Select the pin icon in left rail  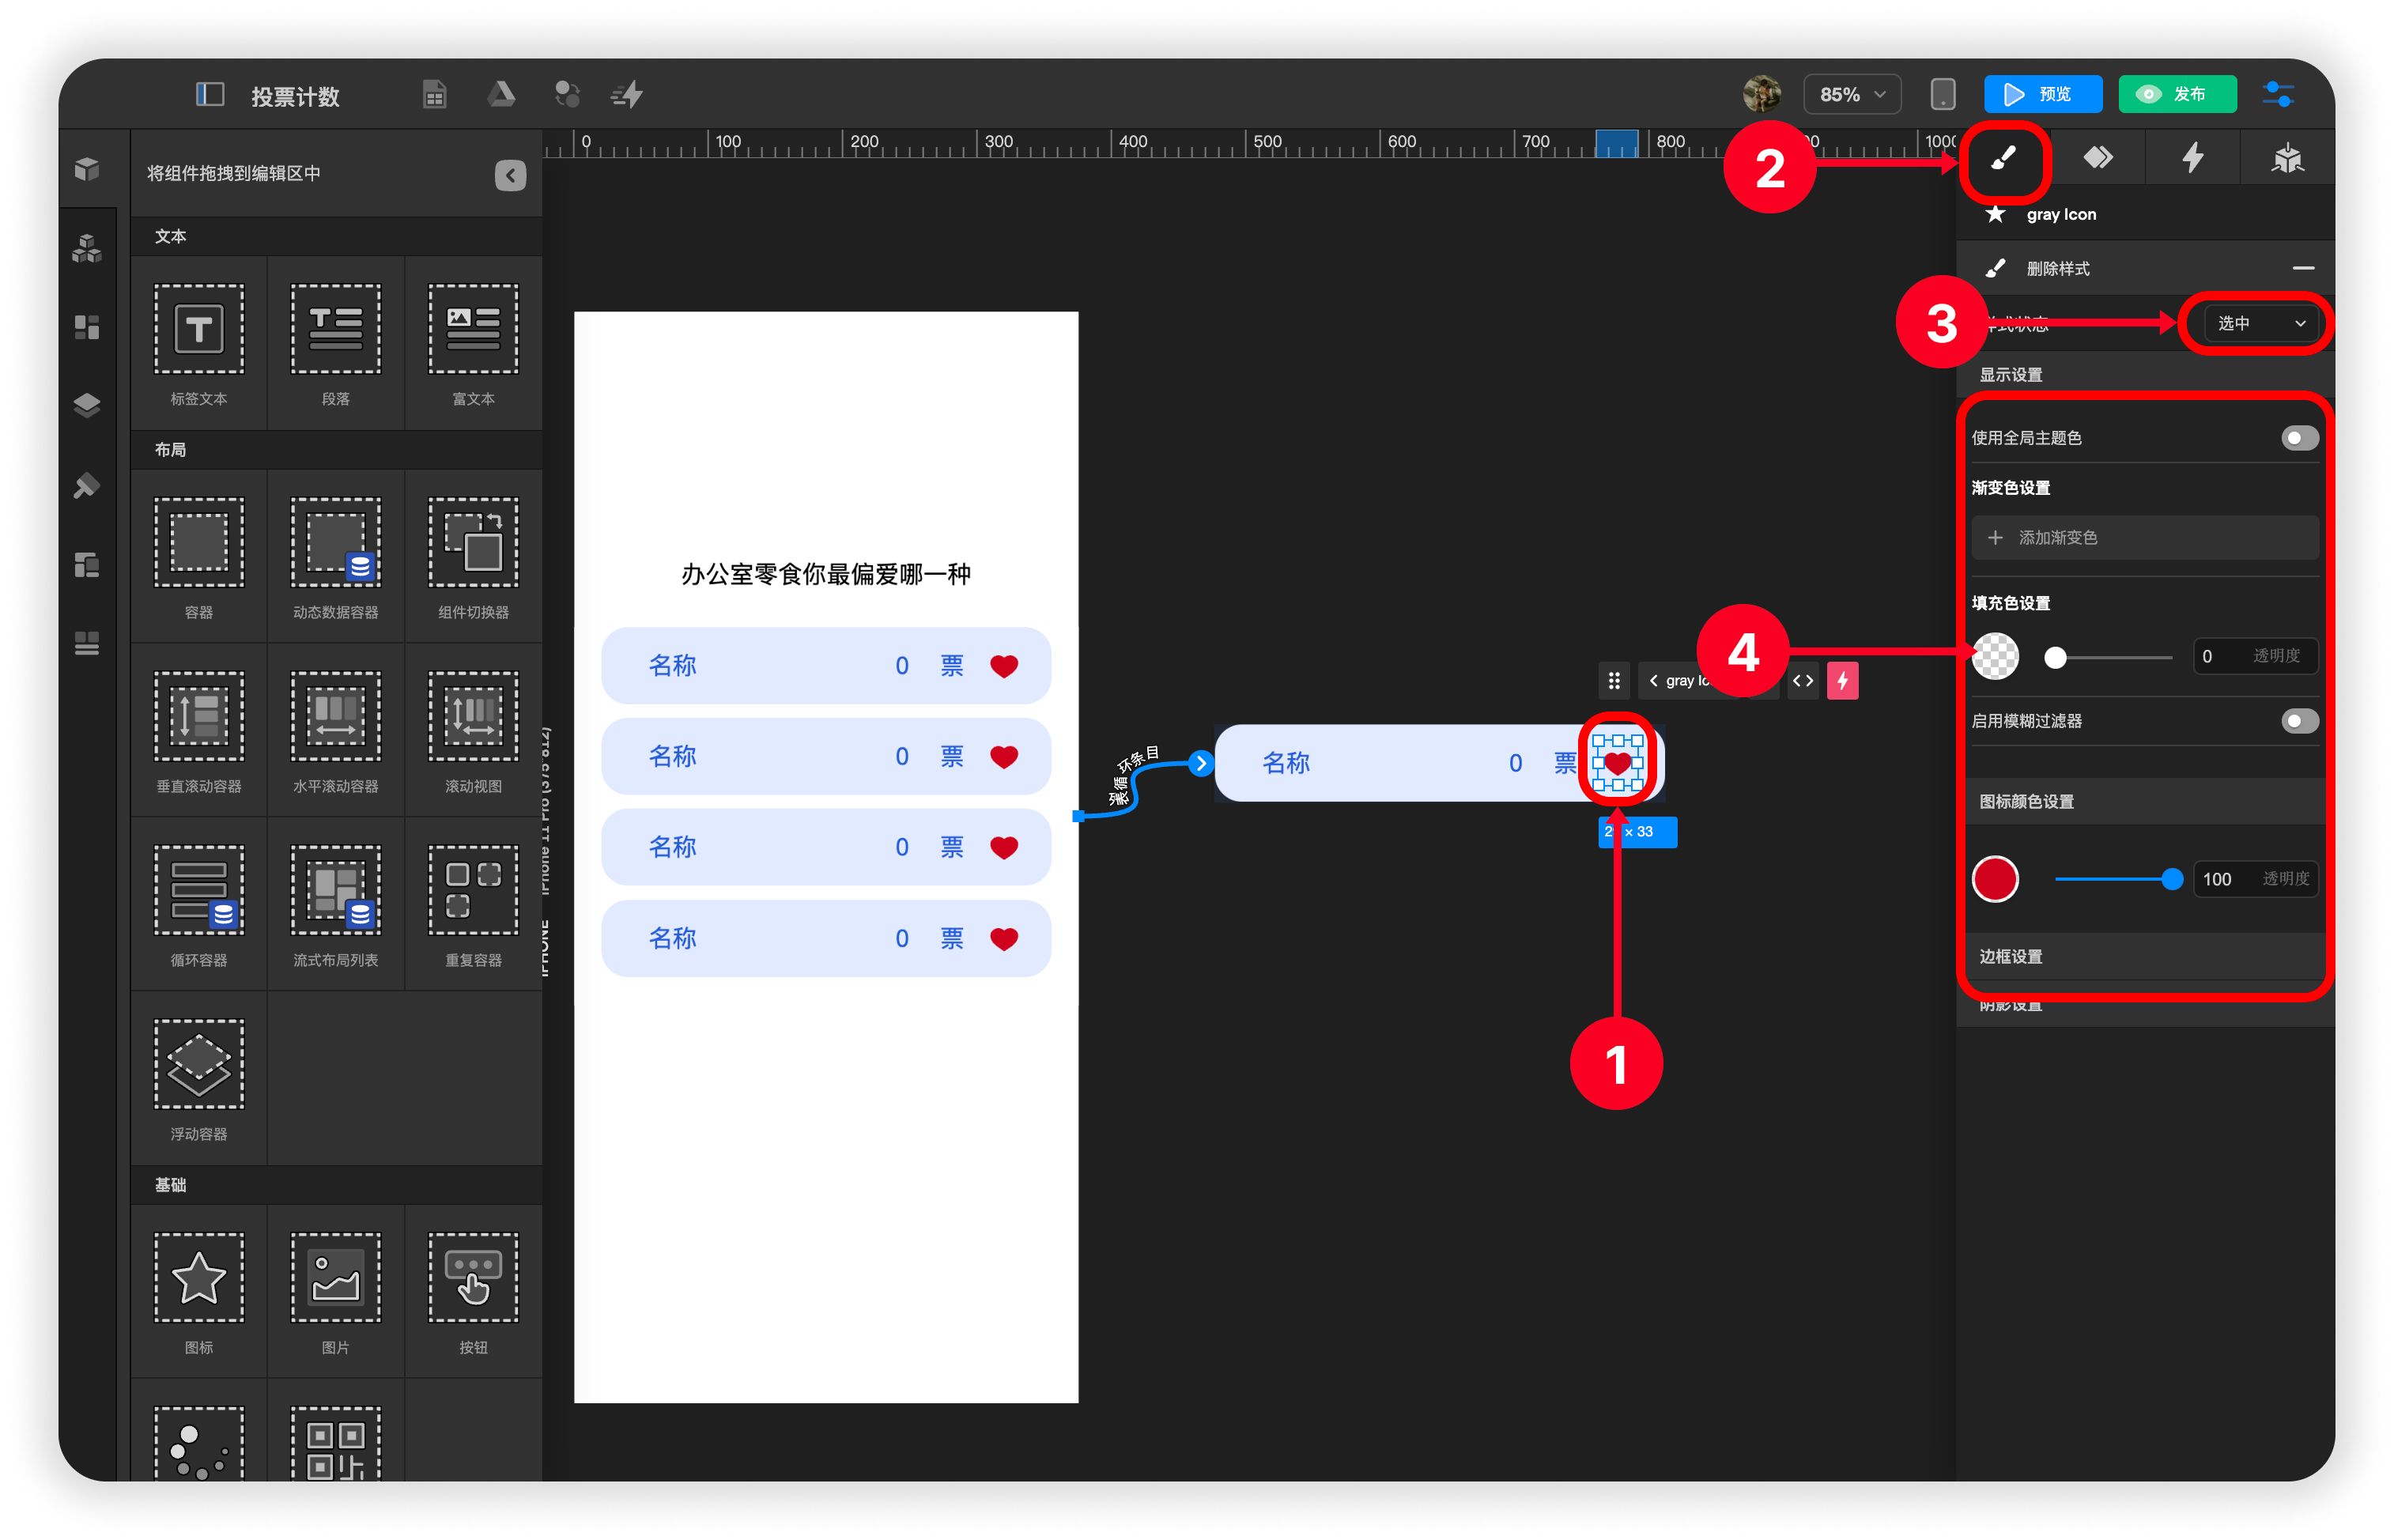point(87,486)
